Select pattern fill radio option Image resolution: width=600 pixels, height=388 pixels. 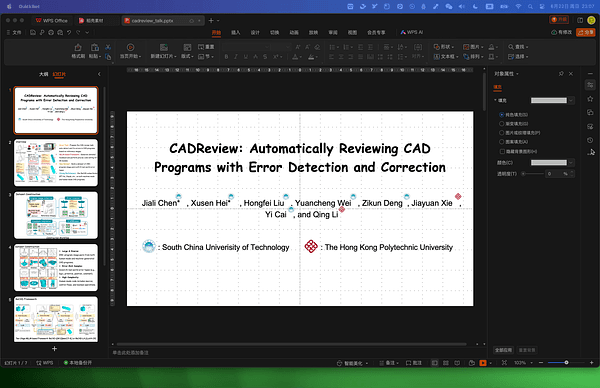(501, 142)
